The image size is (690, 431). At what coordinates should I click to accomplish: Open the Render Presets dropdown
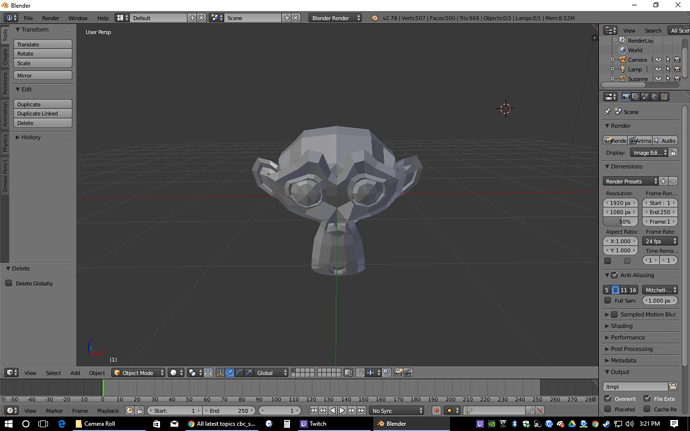tap(631, 181)
